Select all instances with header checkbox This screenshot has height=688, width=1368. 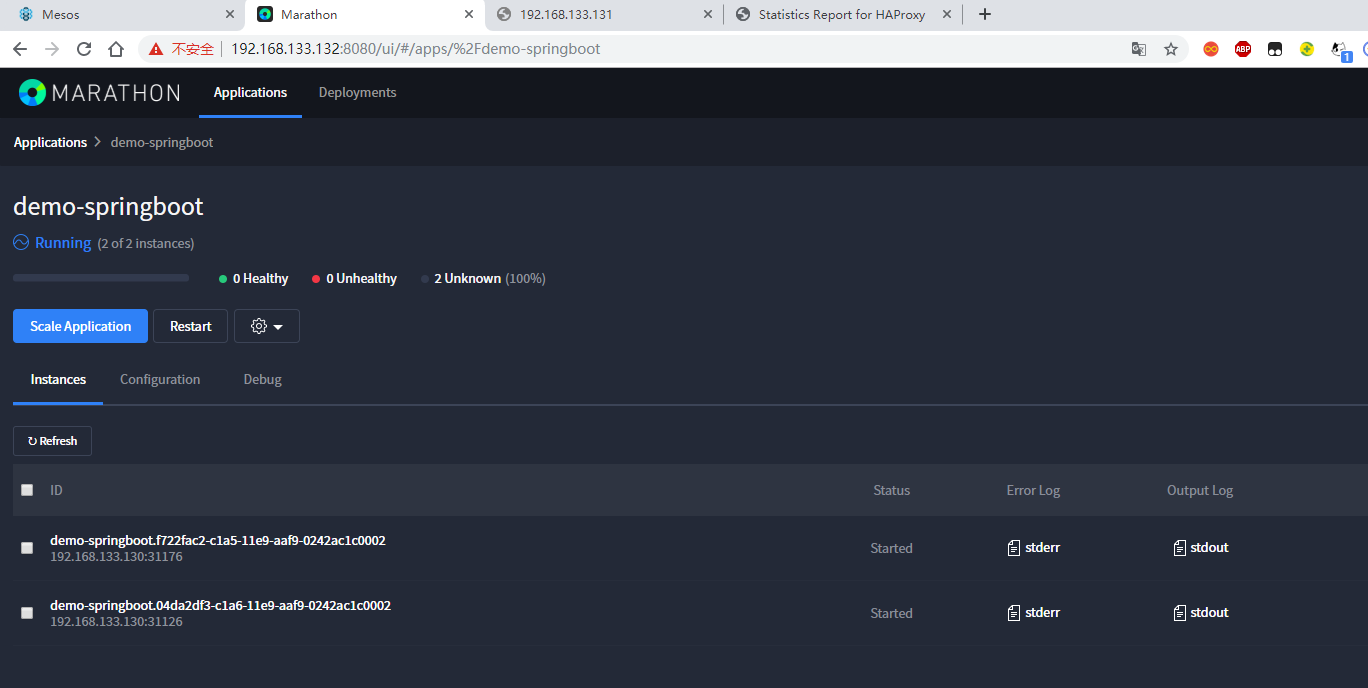(x=27, y=490)
